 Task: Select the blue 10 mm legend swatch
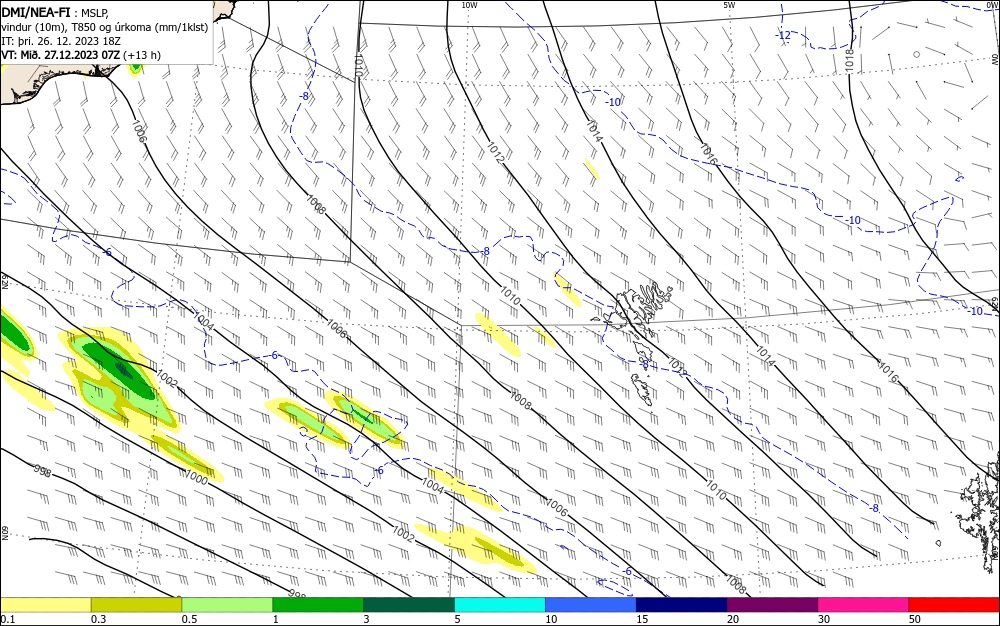(x=591, y=605)
